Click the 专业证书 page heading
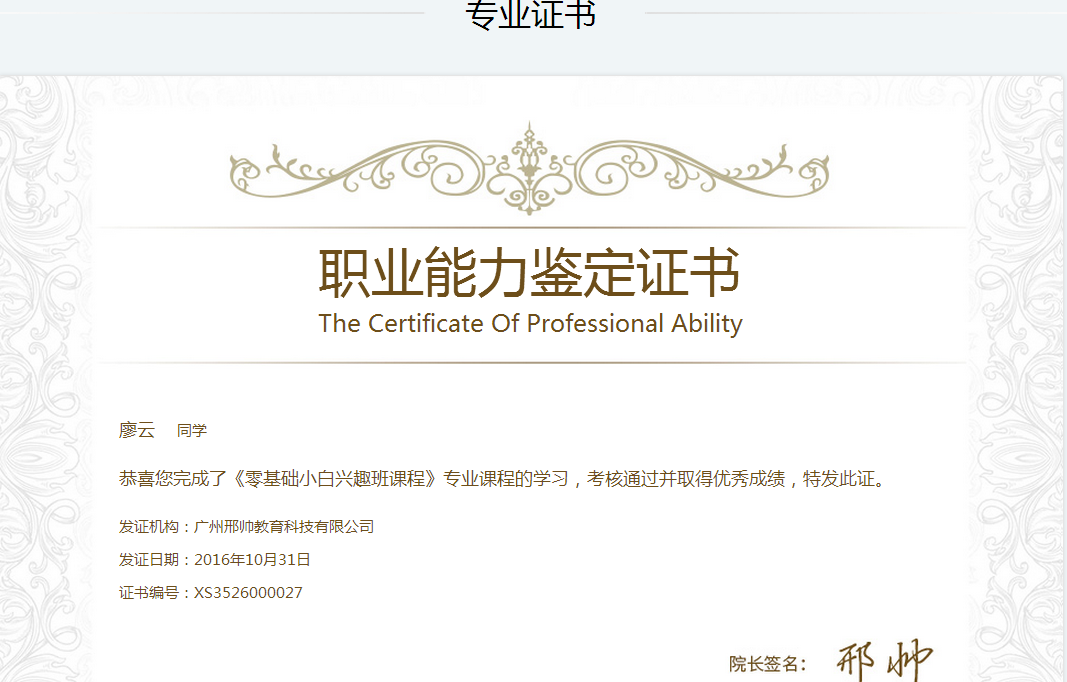The height and width of the screenshot is (682, 1067). point(531,15)
